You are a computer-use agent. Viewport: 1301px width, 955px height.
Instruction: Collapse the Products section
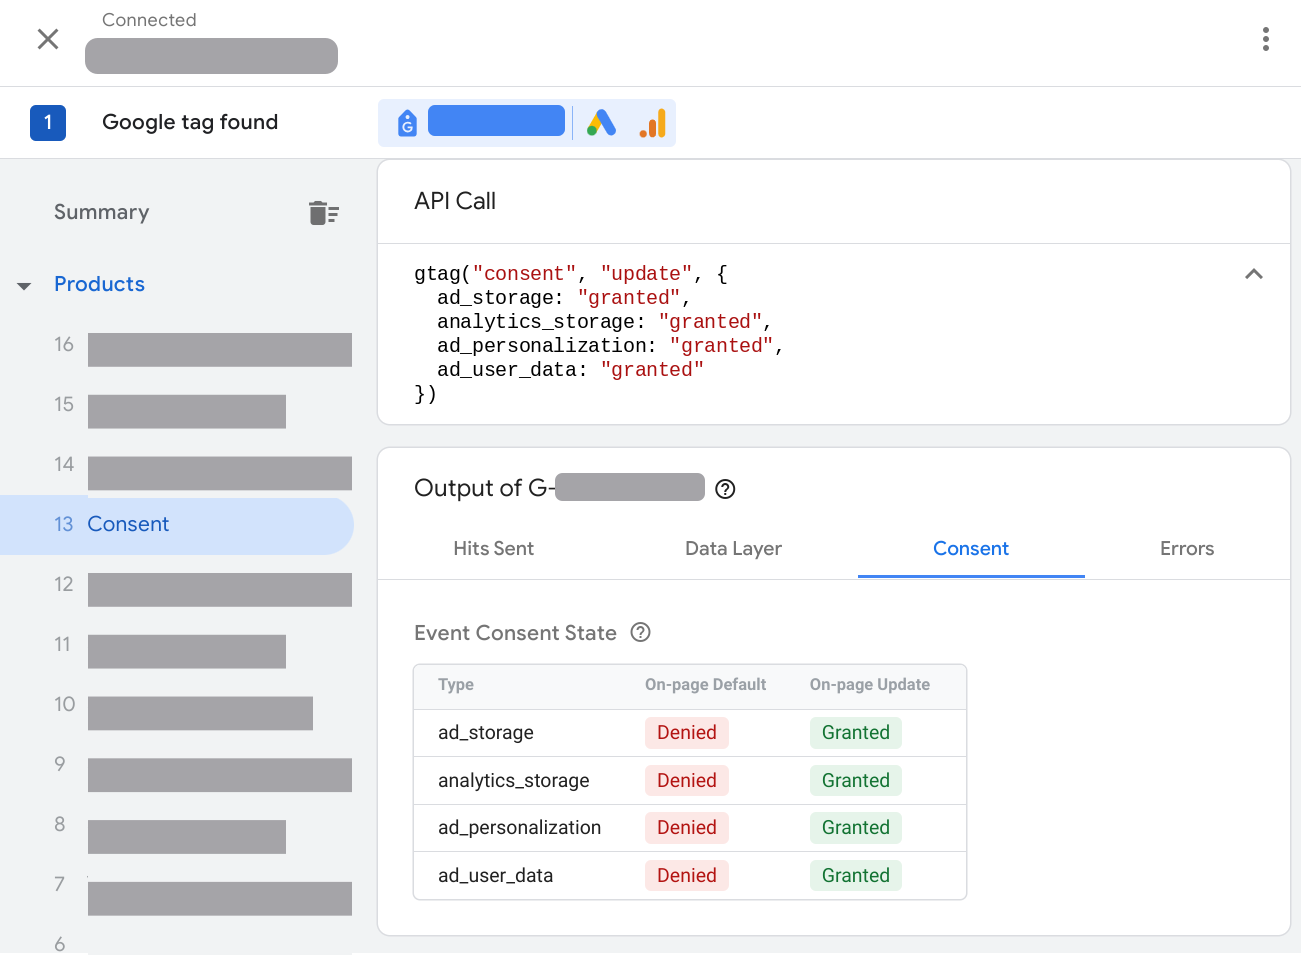coord(23,285)
